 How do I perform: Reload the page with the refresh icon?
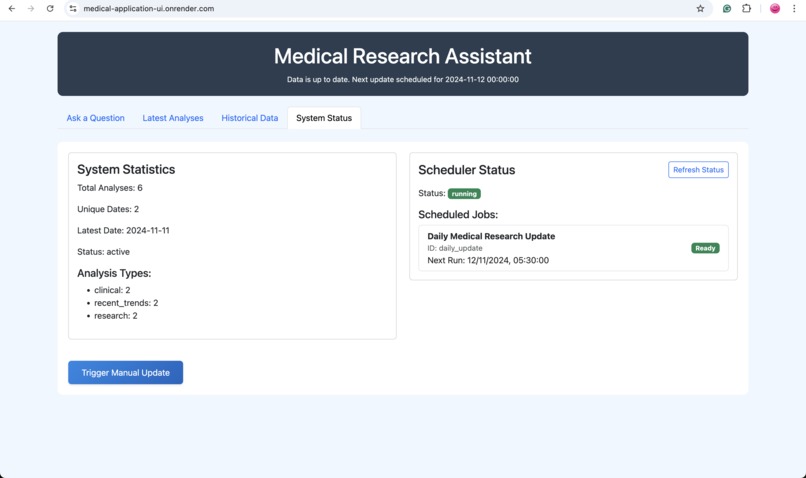pyautogui.click(x=50, y=9)
